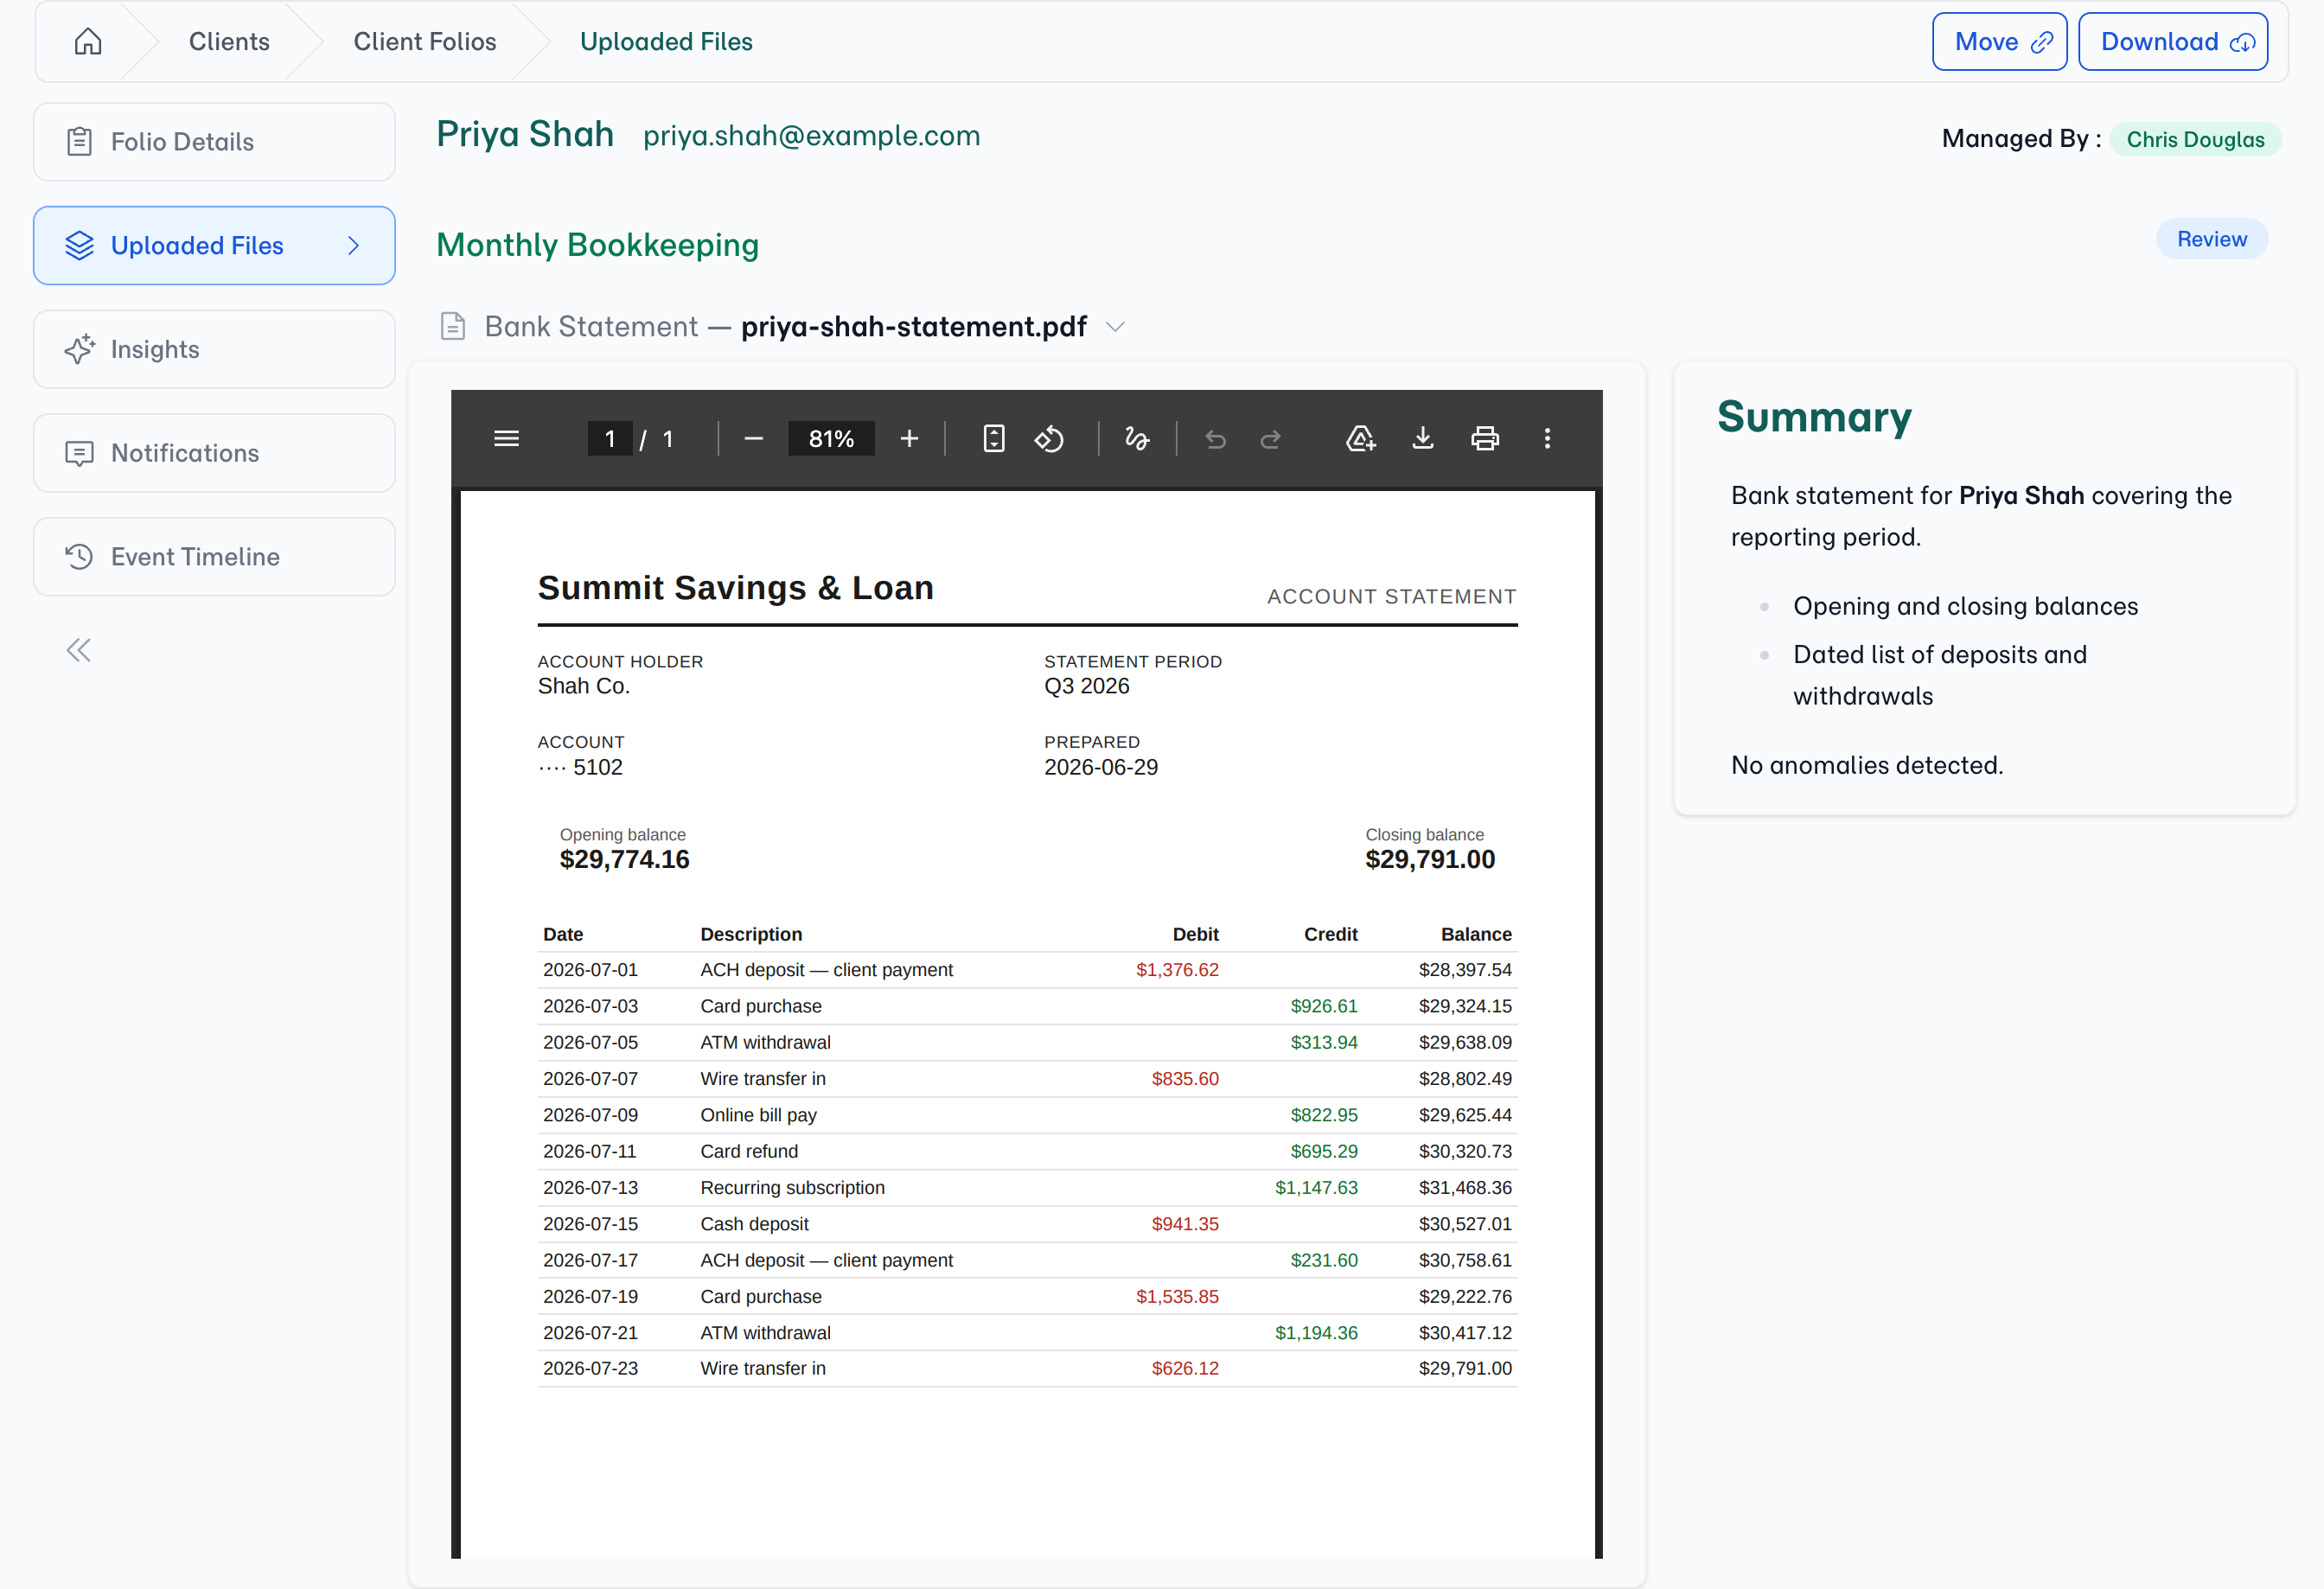Click the Card refund description
Image resolution: width=2324 pixels, height=1589 pixels.
[x=749, y=1151]
